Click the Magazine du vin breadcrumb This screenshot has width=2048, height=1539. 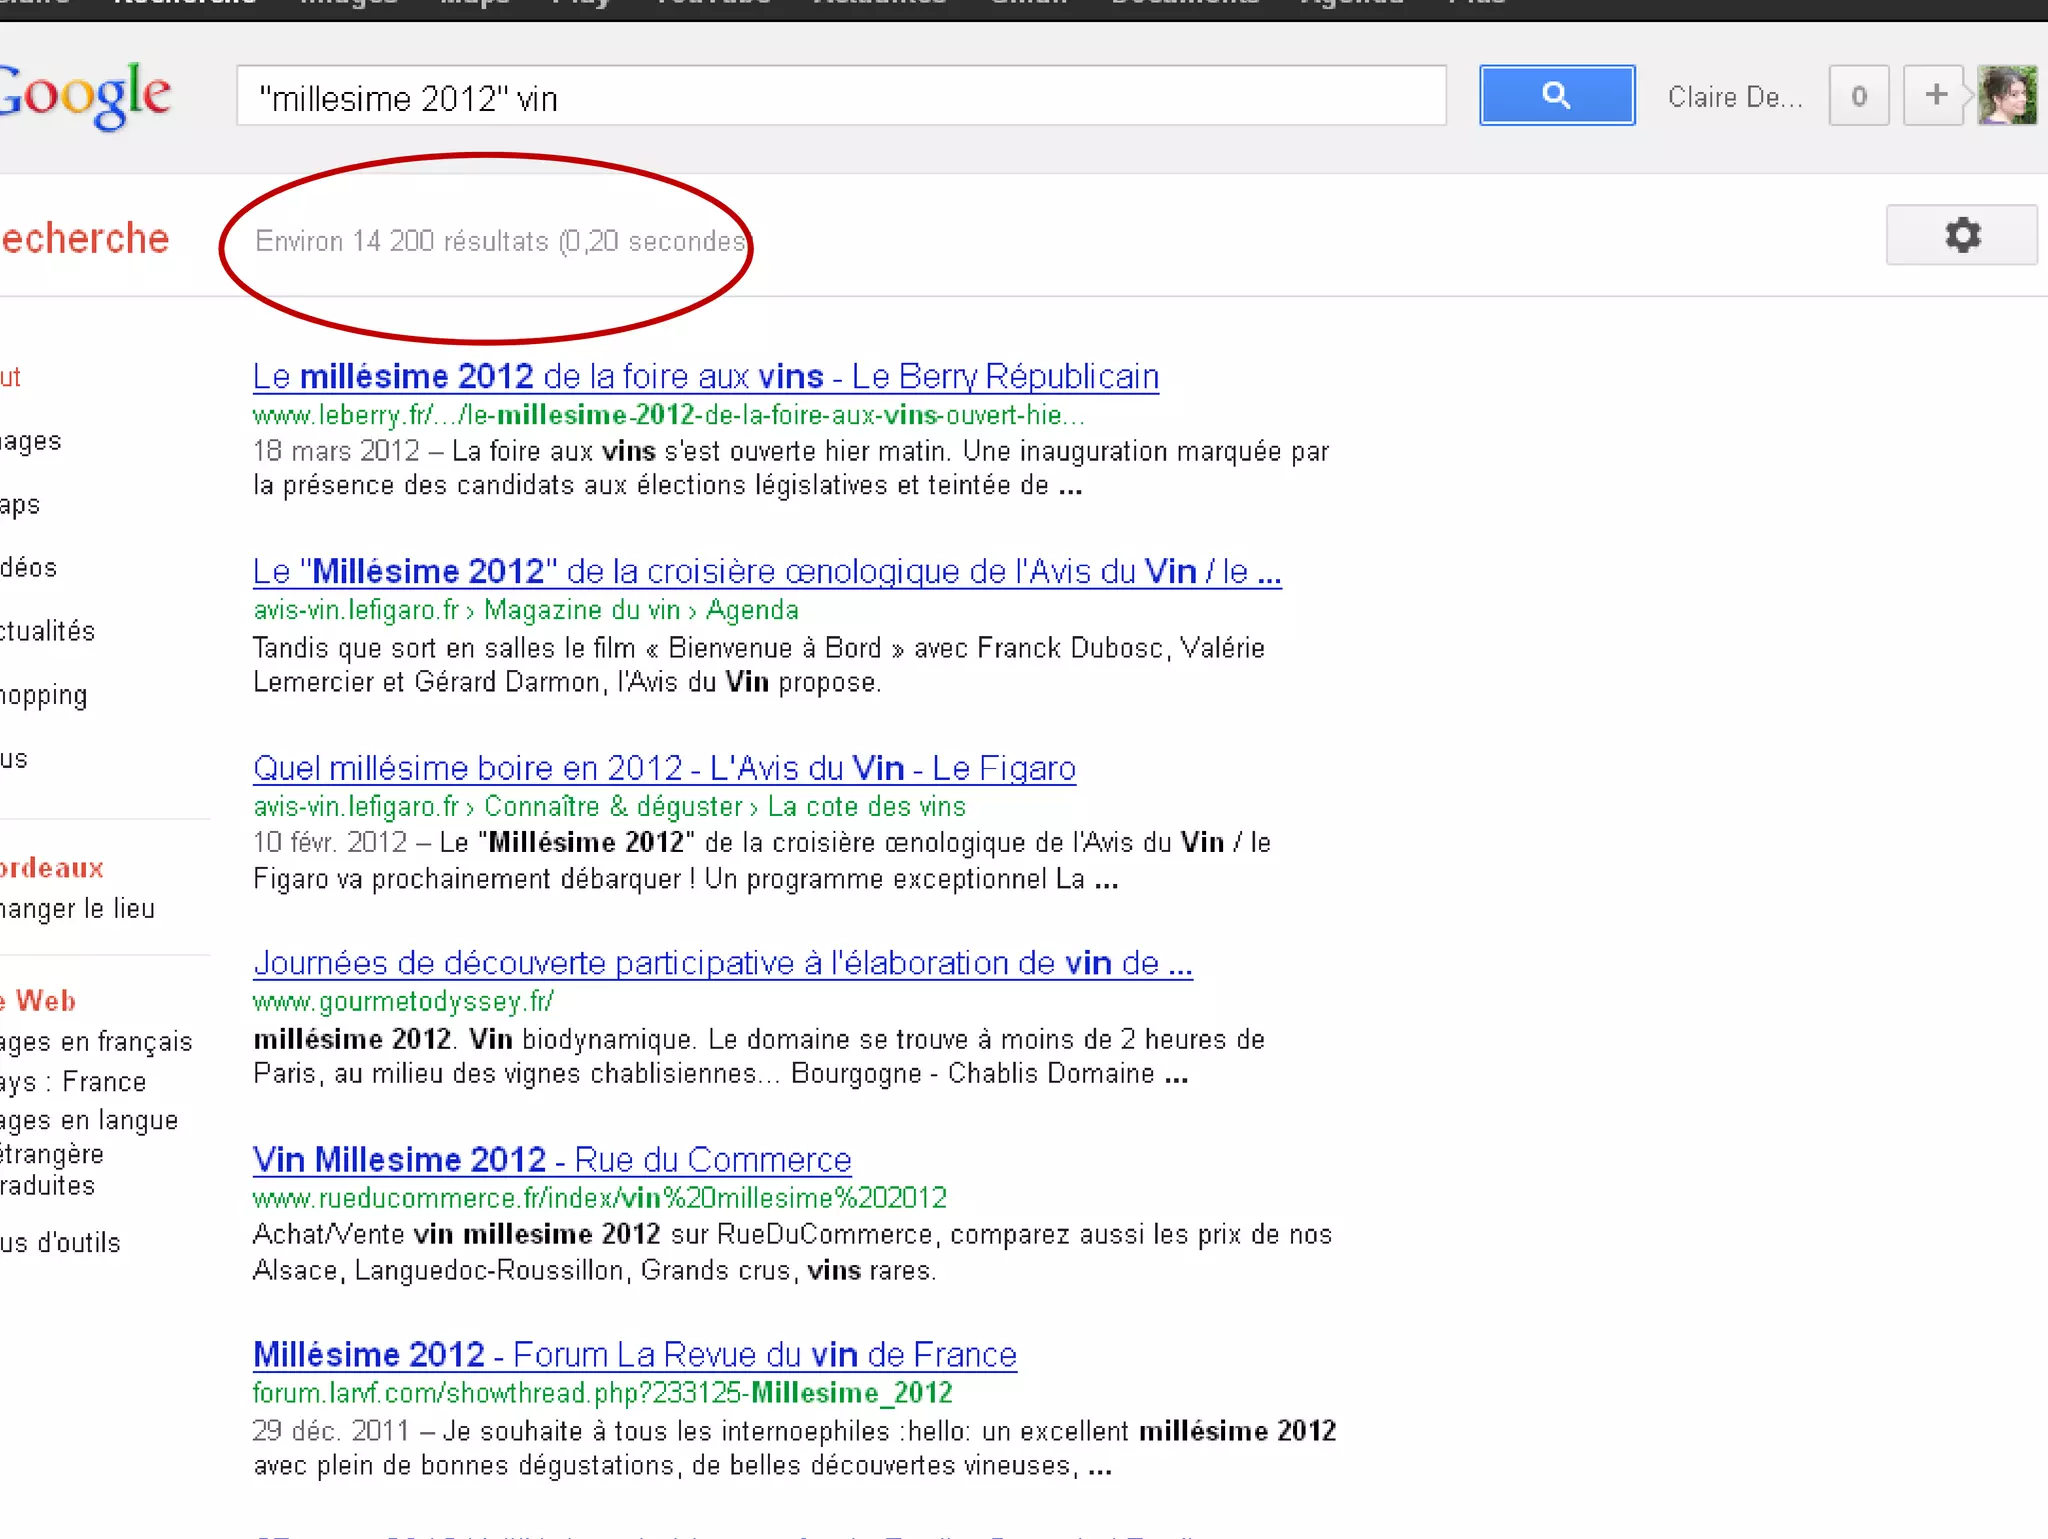click(x=582, y=610)
